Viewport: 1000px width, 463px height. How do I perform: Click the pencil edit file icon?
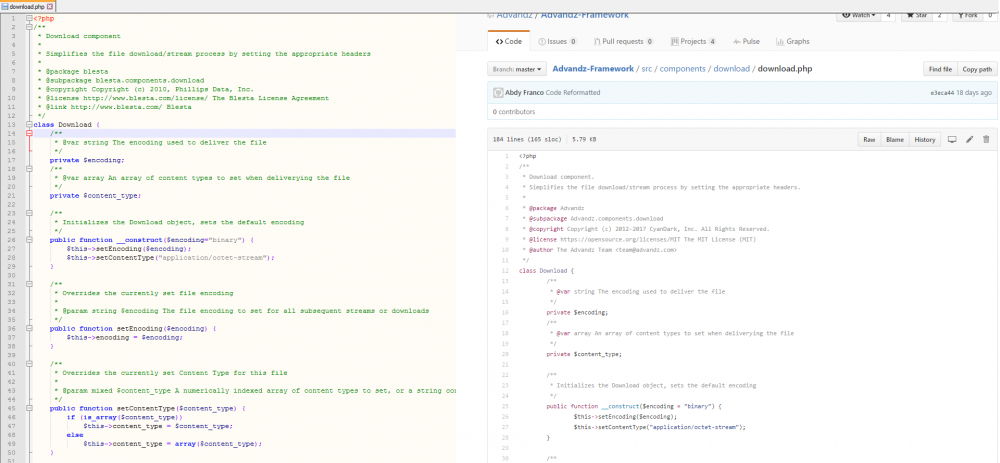(x=969, y=140)
